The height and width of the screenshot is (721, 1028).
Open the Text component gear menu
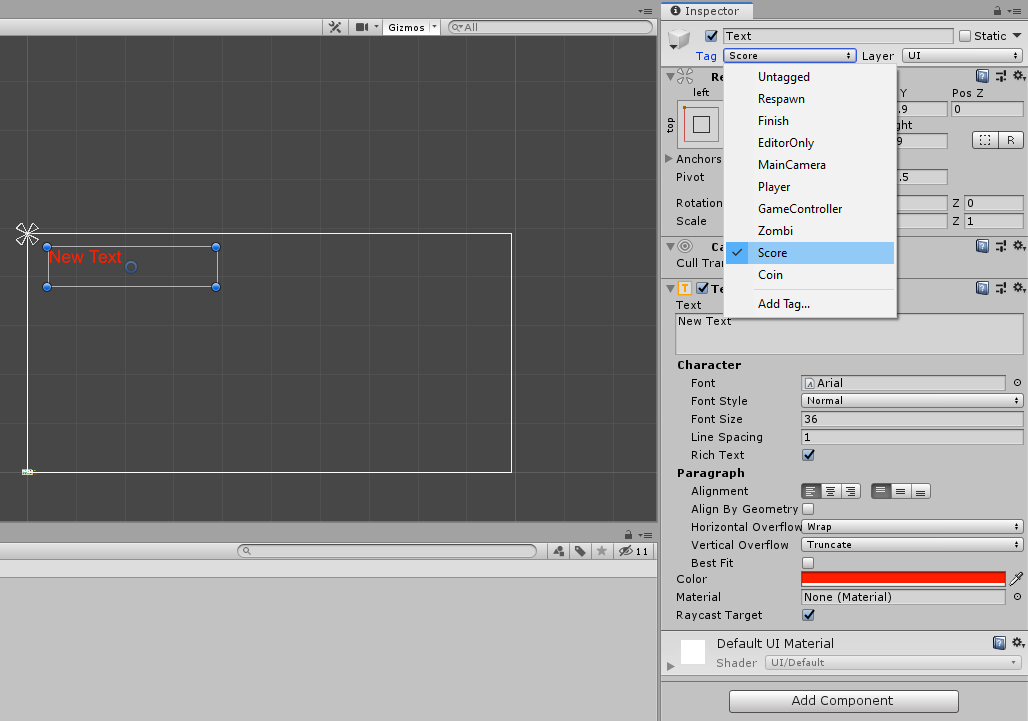(1019, 288)
